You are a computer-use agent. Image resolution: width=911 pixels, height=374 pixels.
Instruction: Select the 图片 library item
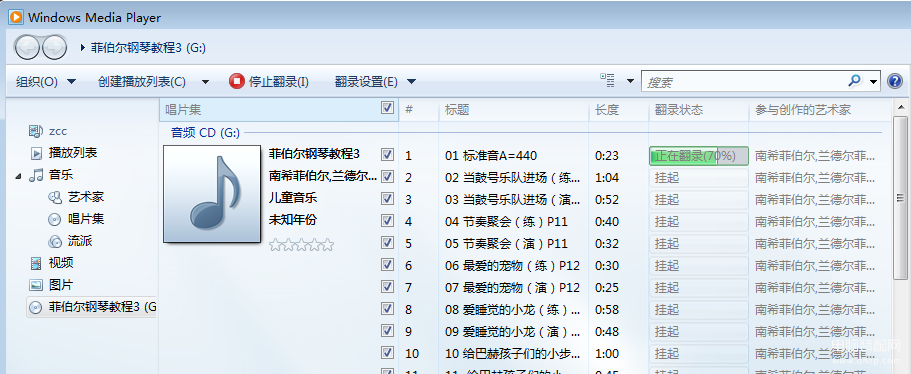(61, 285)
